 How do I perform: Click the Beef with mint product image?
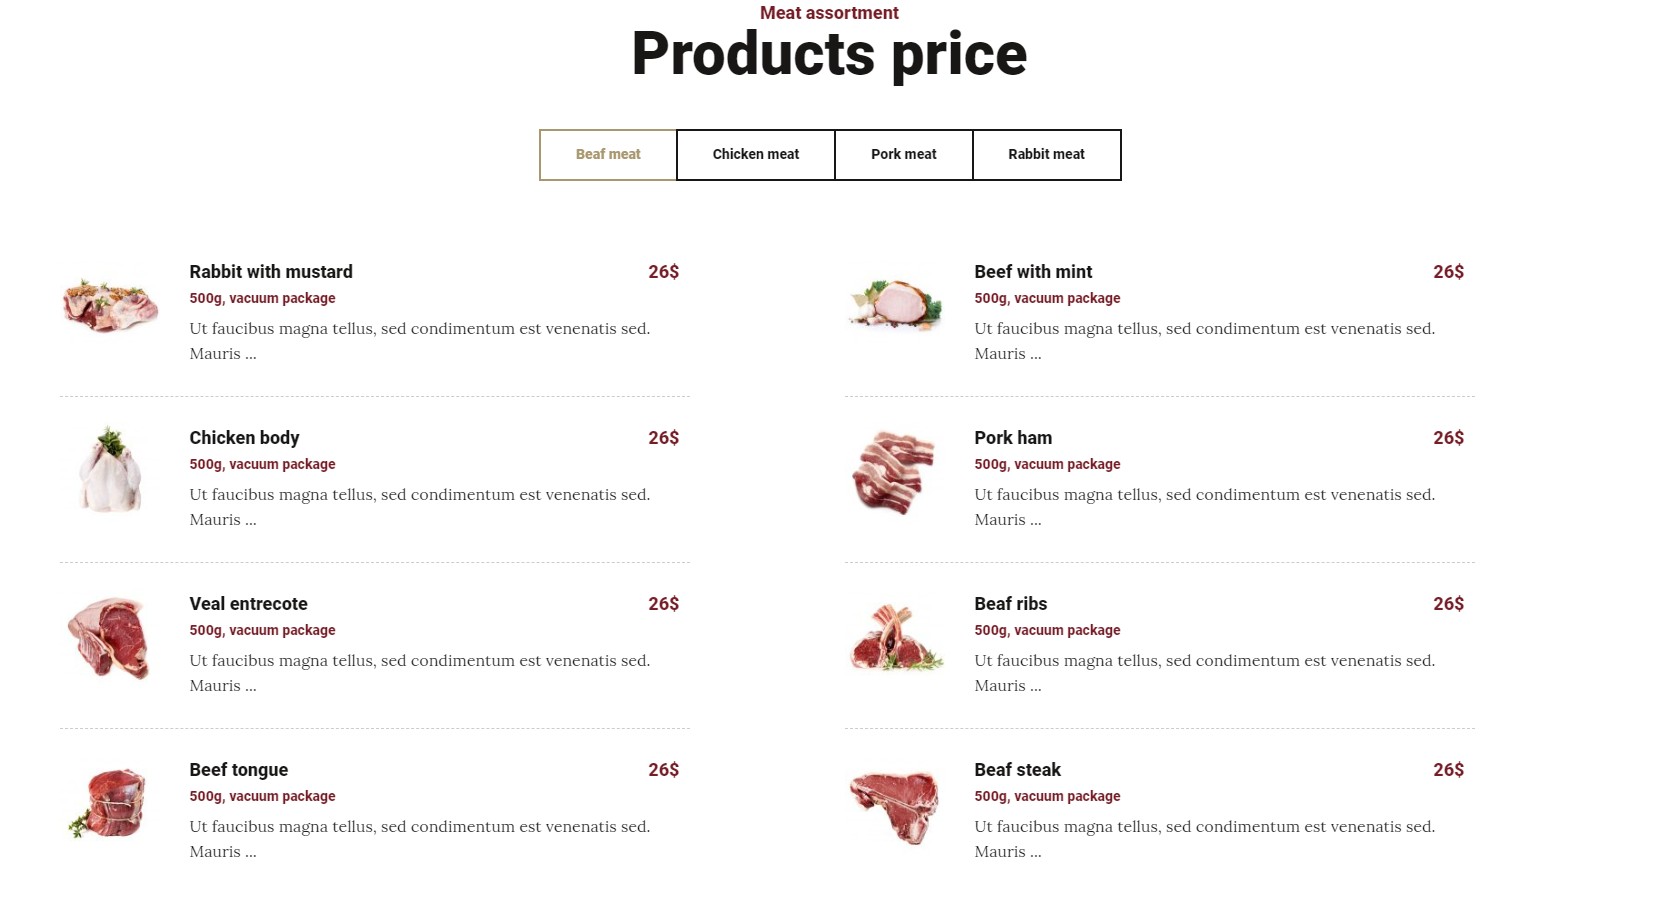coord(895,303)
